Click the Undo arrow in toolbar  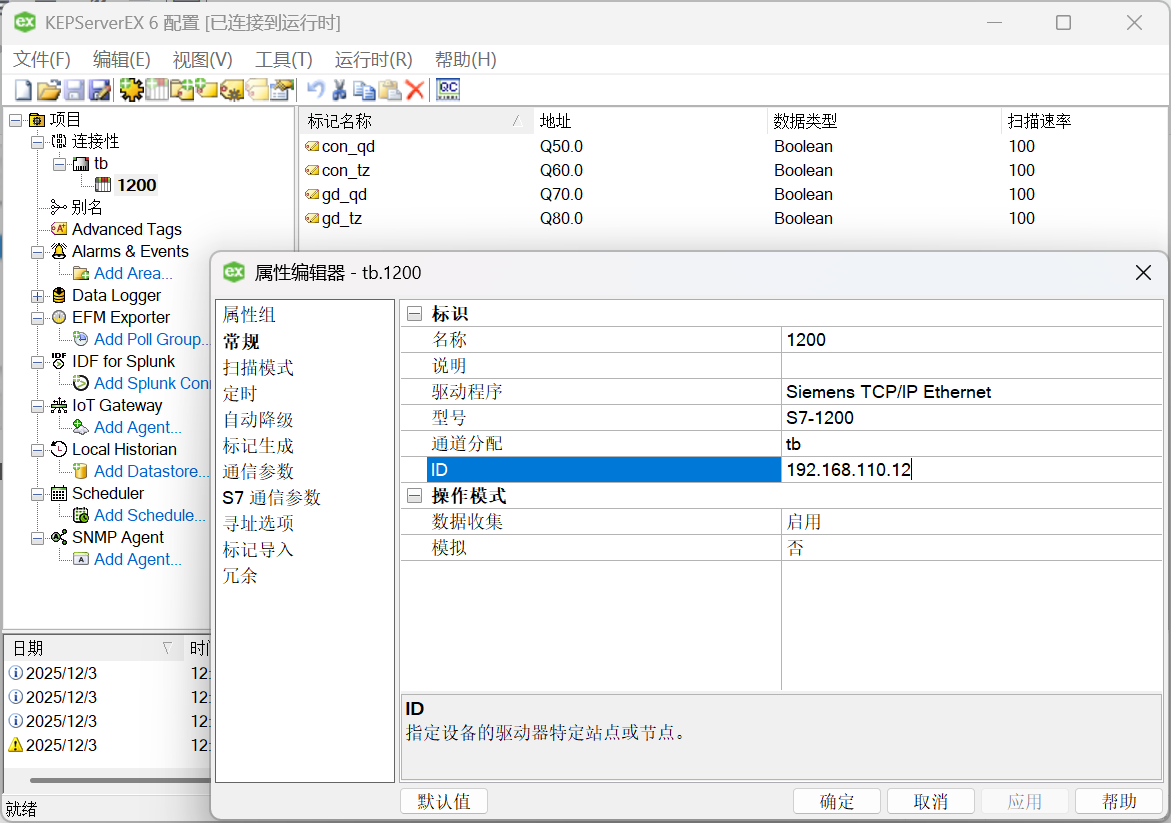click(315, 90)
